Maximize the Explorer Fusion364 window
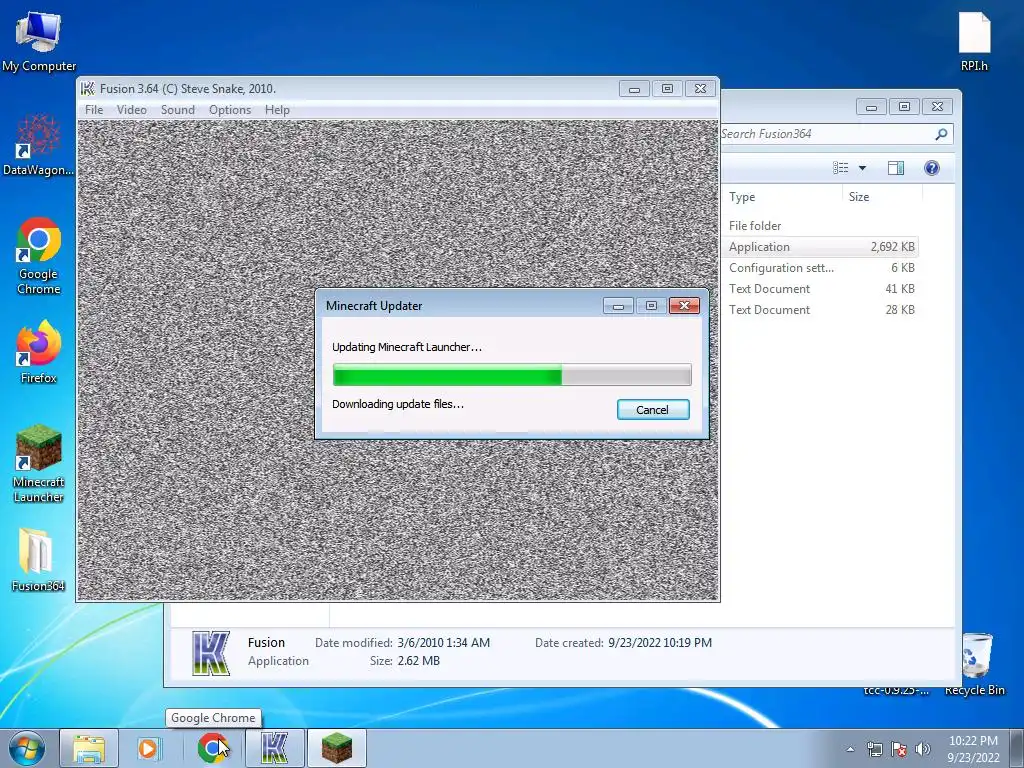 904,106
